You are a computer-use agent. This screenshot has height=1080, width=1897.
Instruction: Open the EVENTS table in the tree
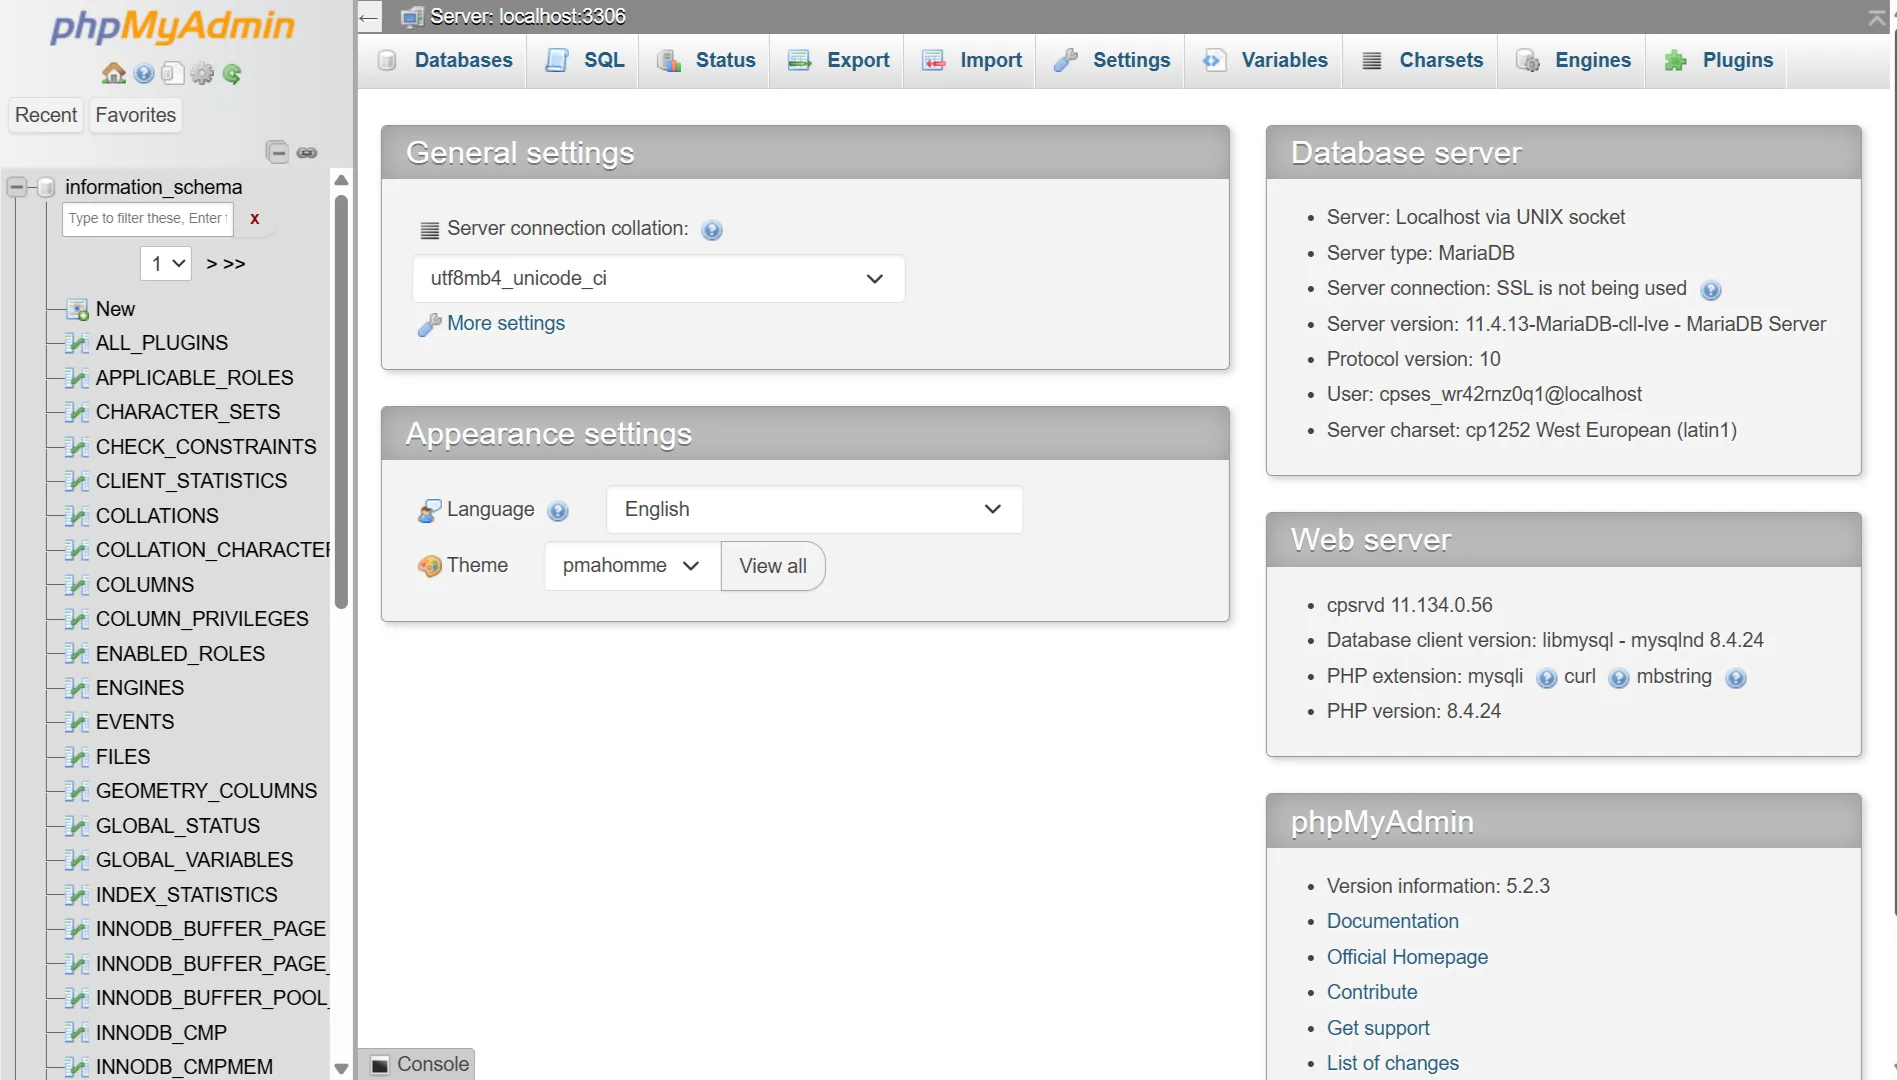click(x=135, y=722)
